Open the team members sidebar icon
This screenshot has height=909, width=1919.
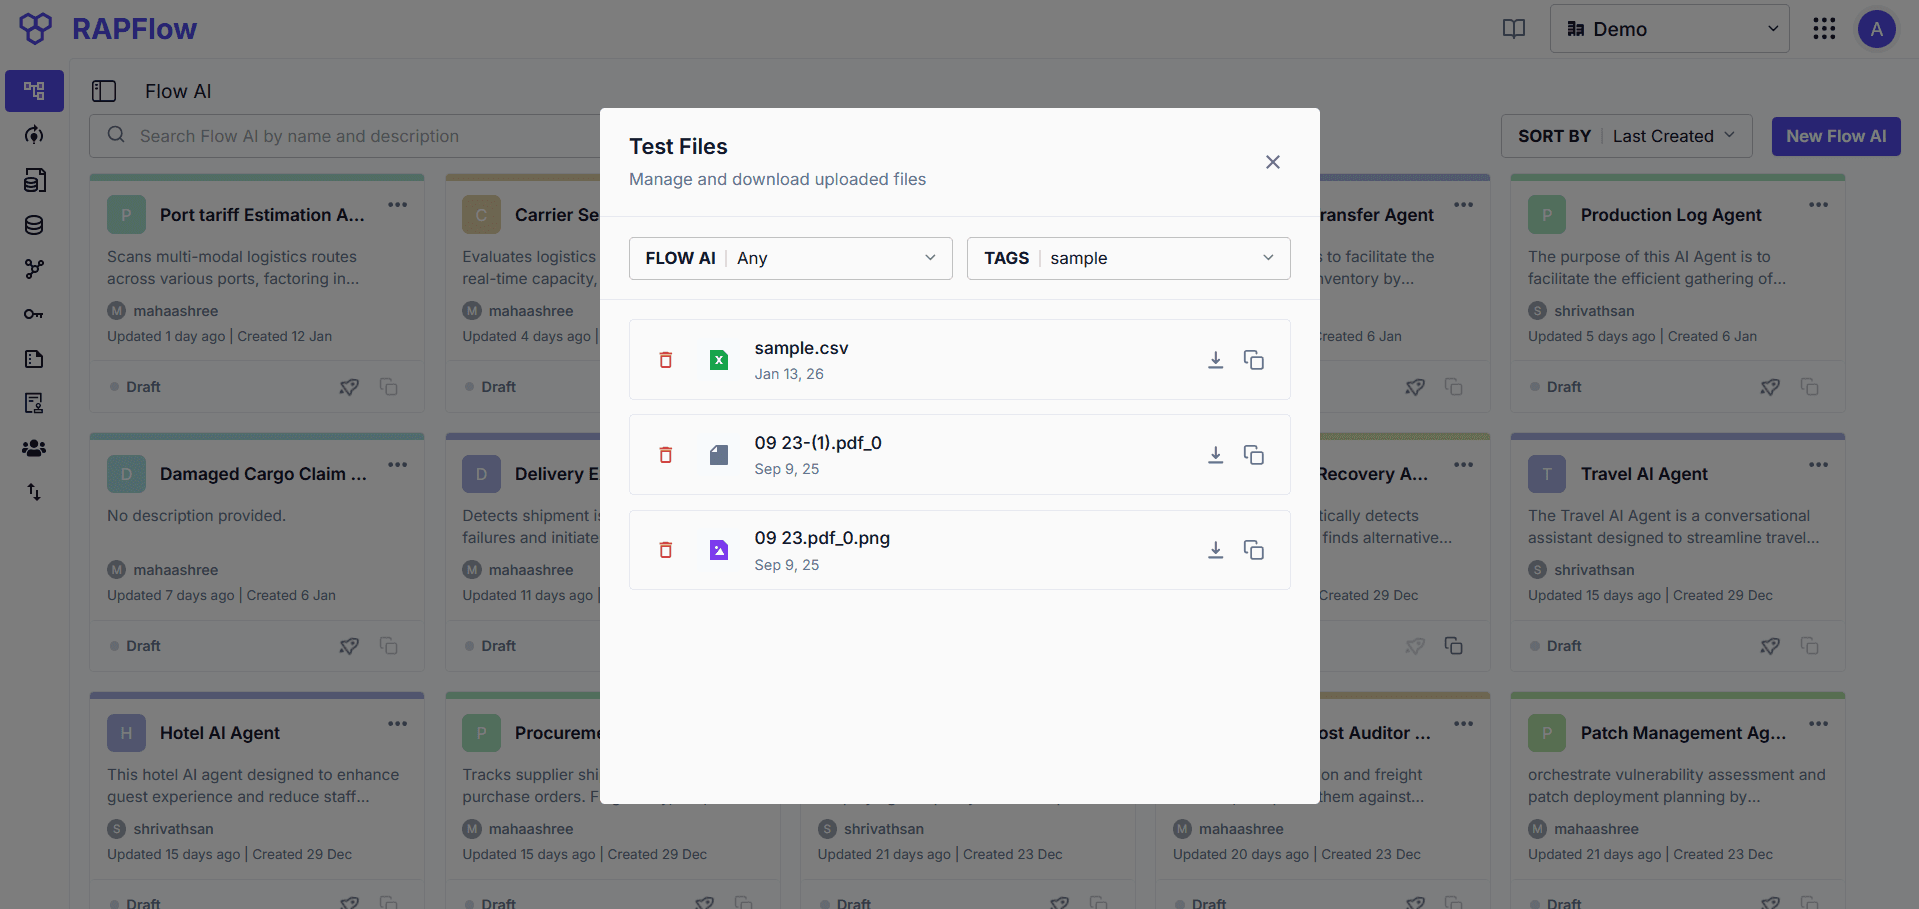33,448
